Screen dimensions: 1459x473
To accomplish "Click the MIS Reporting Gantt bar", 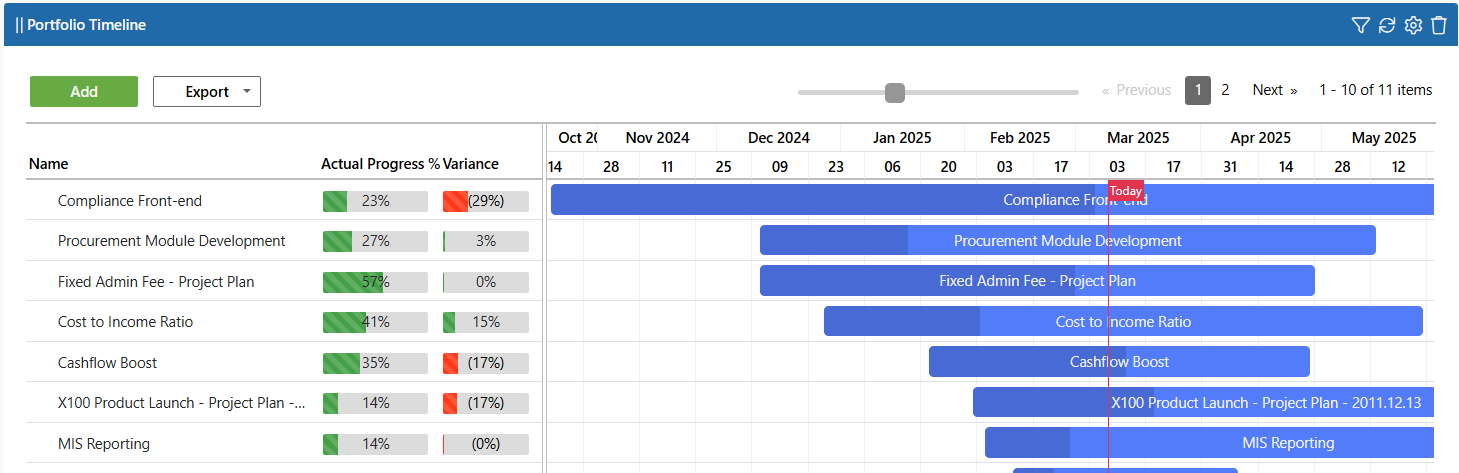I will tap(1209, 443).
